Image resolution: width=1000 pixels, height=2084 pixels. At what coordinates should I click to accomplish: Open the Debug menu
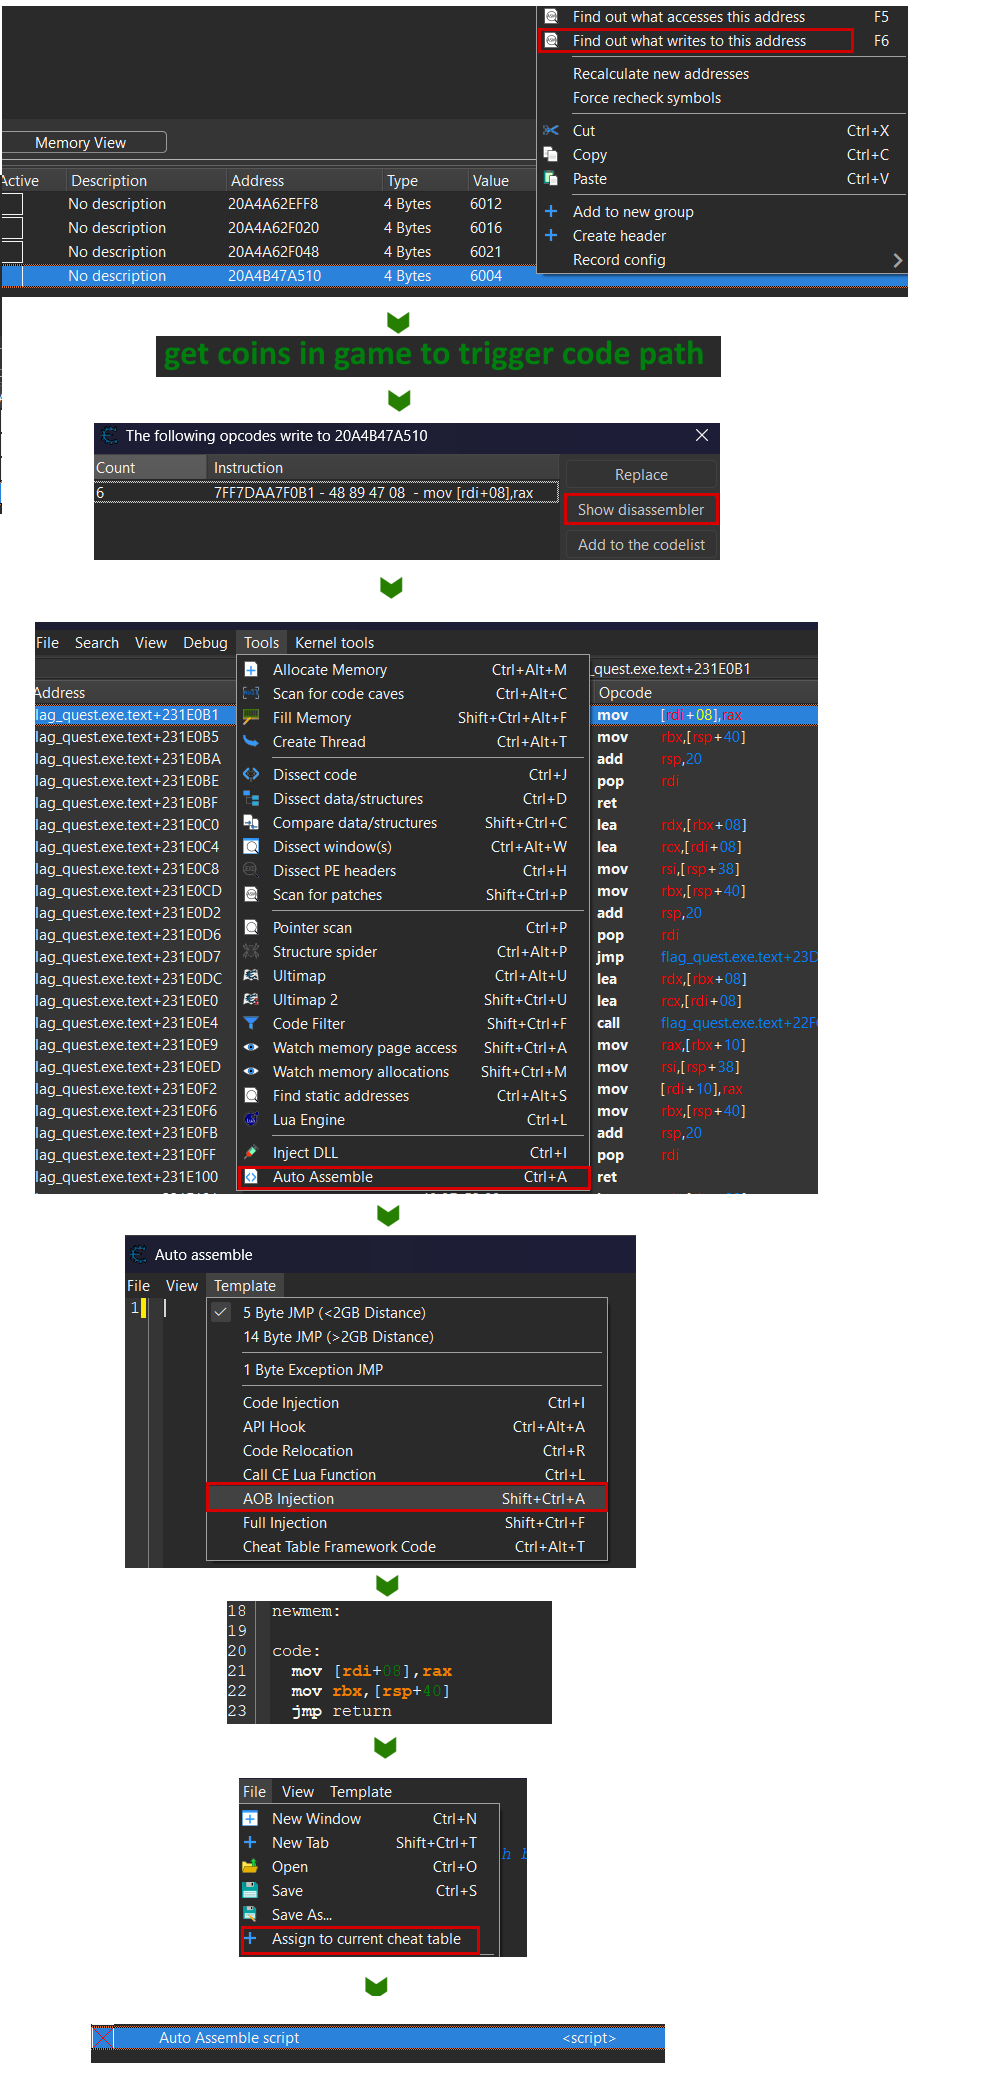(x=205, y=643)
